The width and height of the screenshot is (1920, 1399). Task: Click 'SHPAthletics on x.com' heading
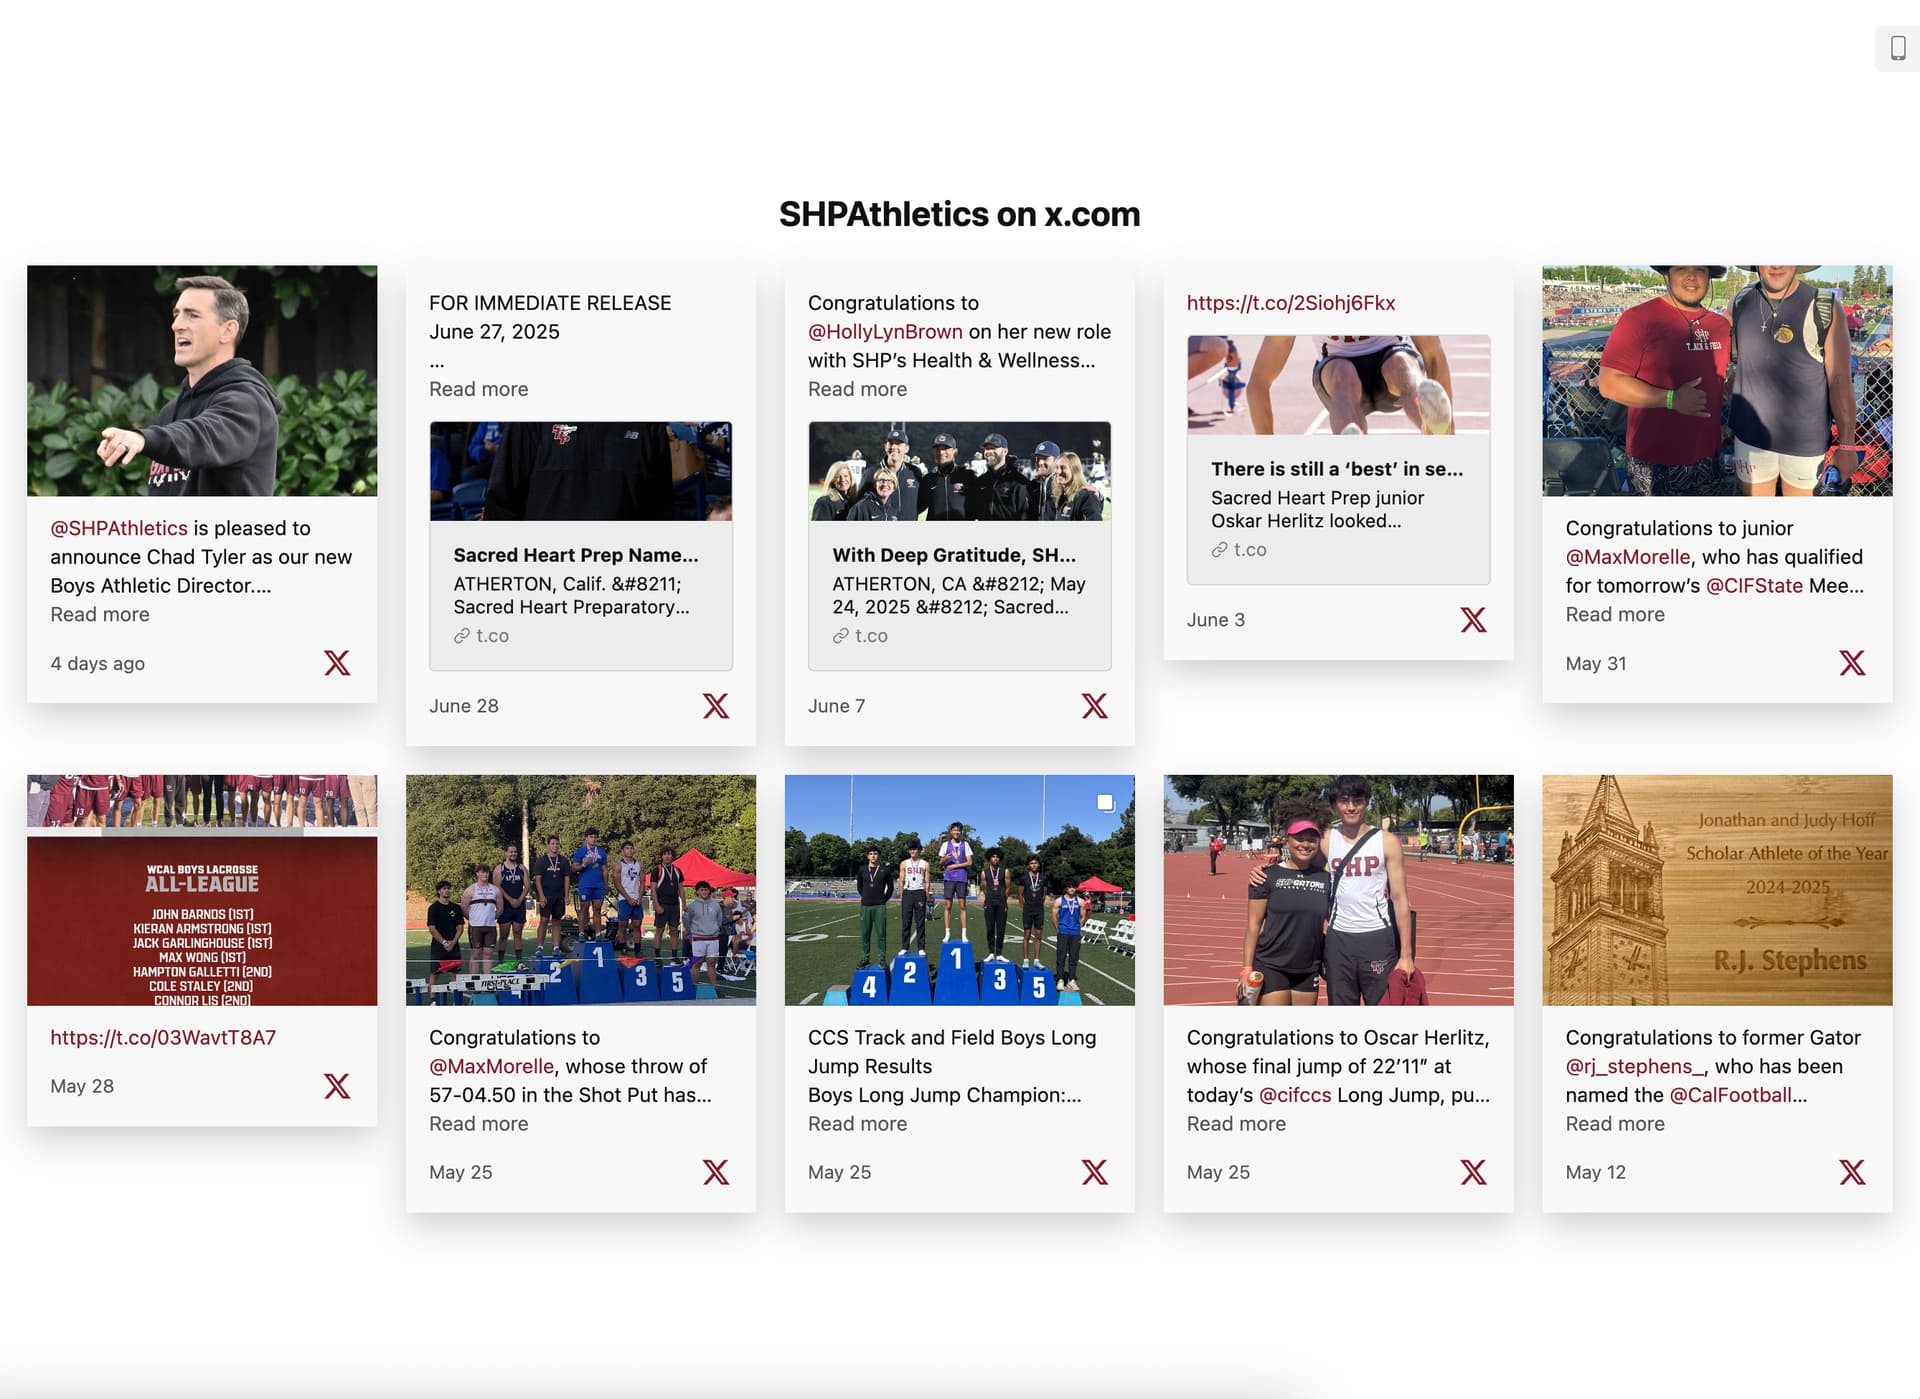pyautogui.click(x=959, y=214)
